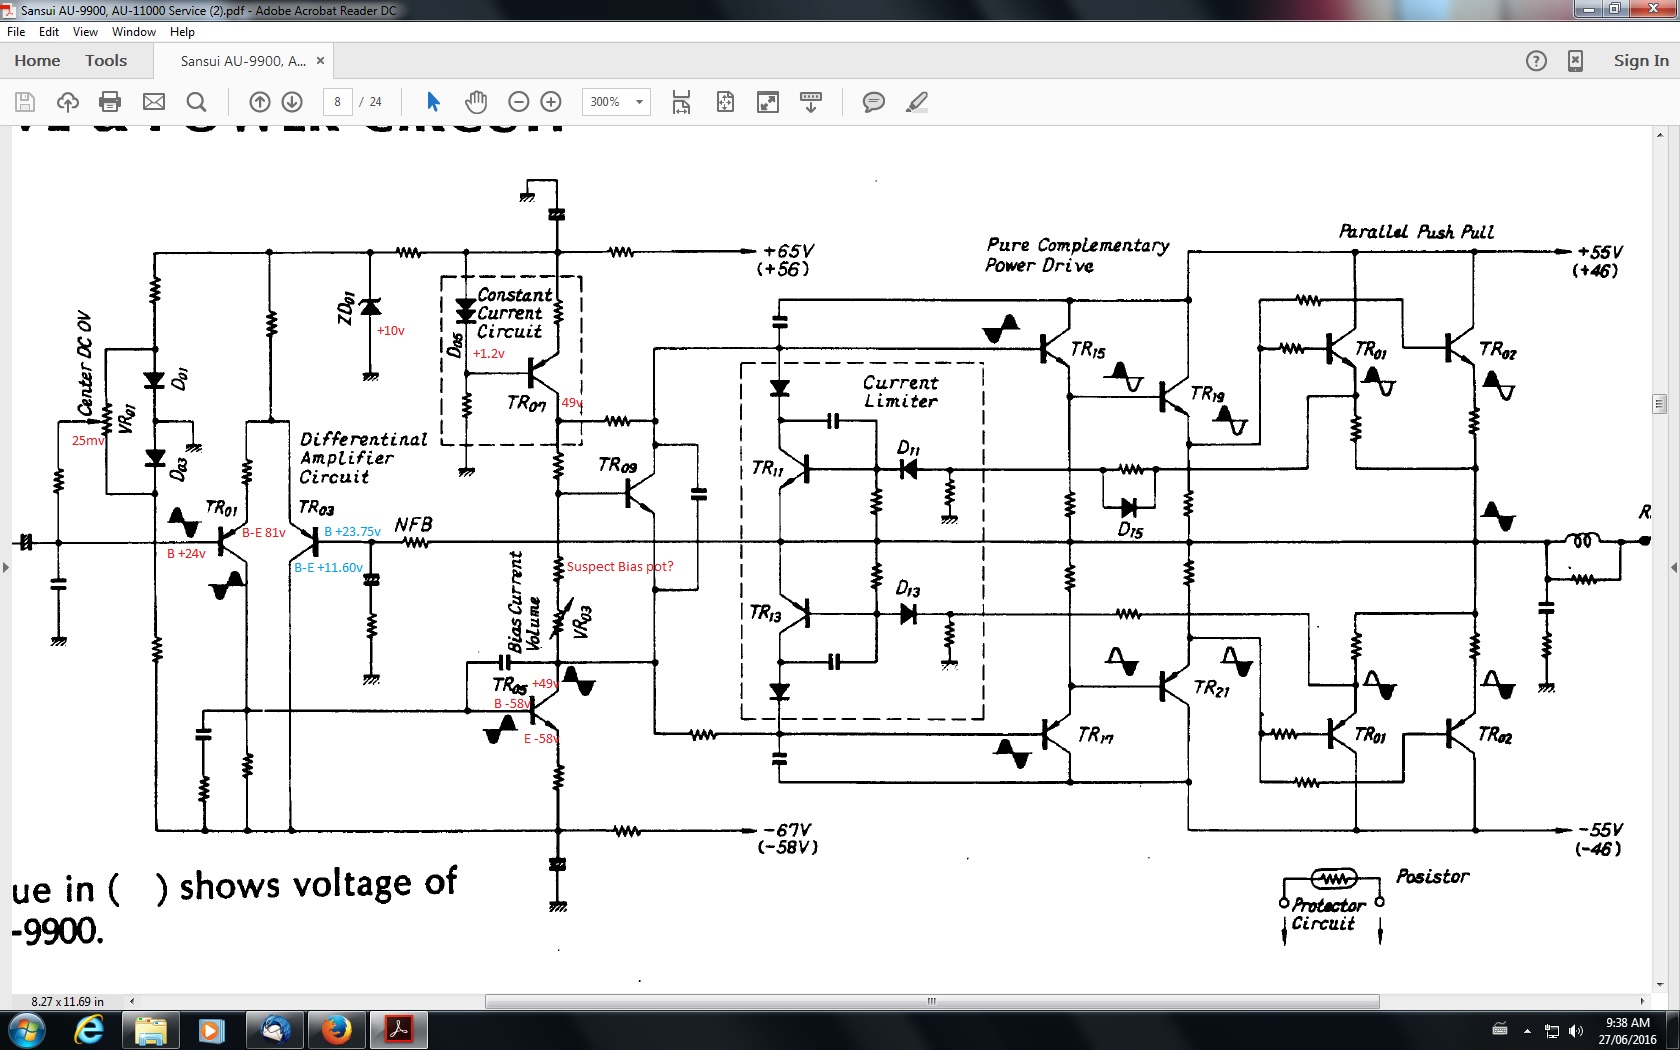The height and width of the screenshot is (1050, 1680).
Task: Open the Edit menu
Action: pyautogui.click(x=49, y=32)
